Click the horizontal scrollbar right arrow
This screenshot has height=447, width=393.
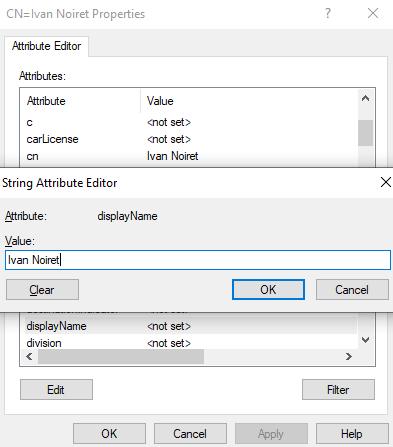349,357
